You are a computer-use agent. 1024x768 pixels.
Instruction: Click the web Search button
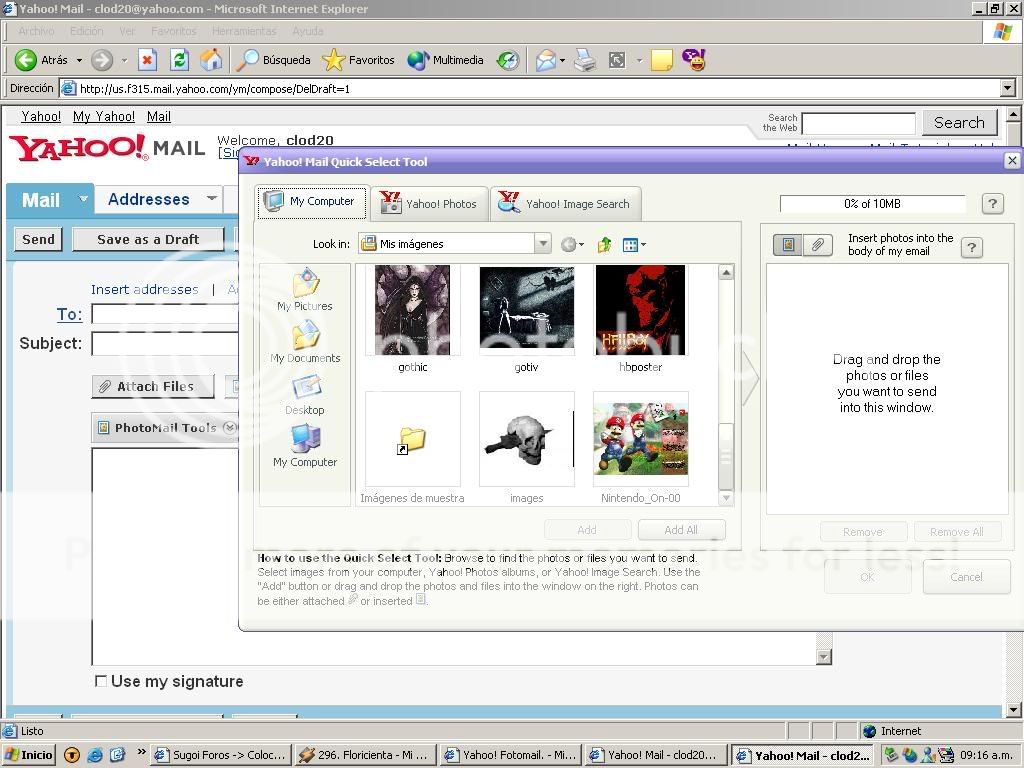click(x=959, y=122)
